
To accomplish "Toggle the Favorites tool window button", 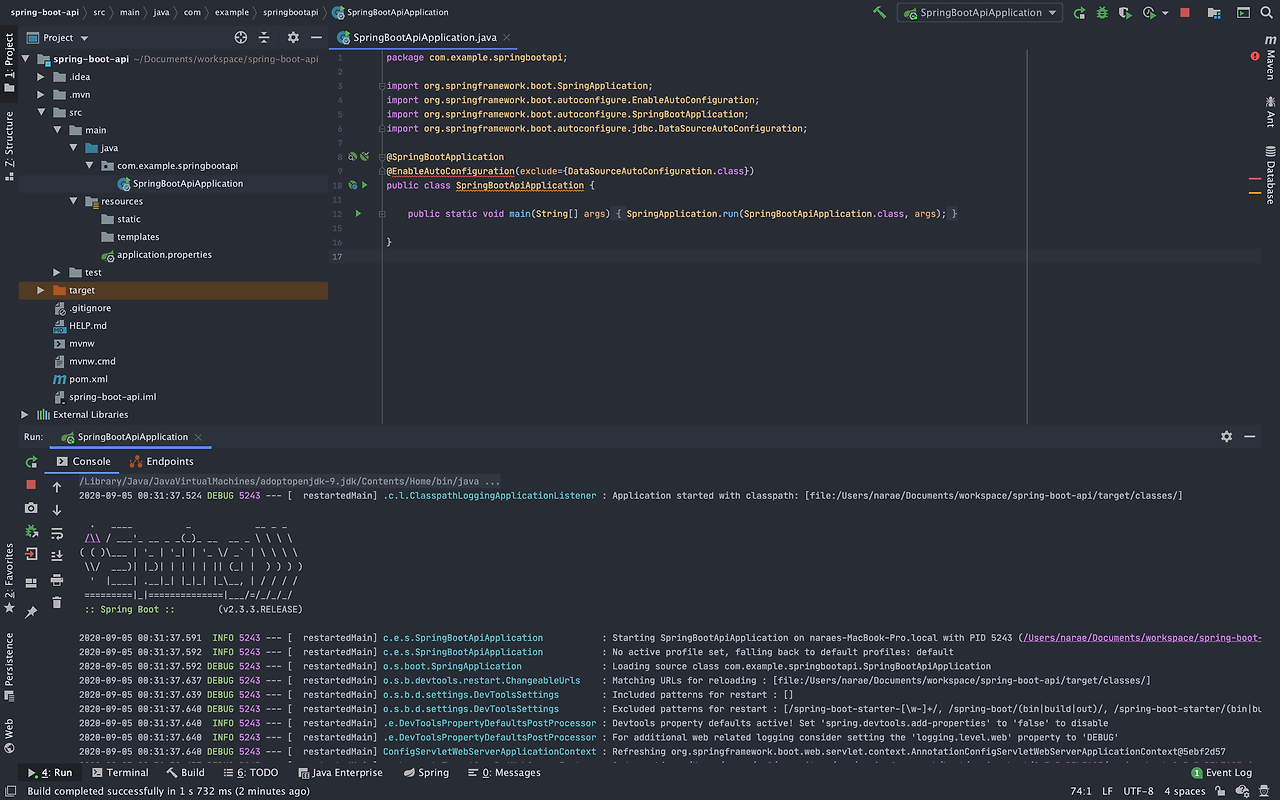I will tap(9, 578).
